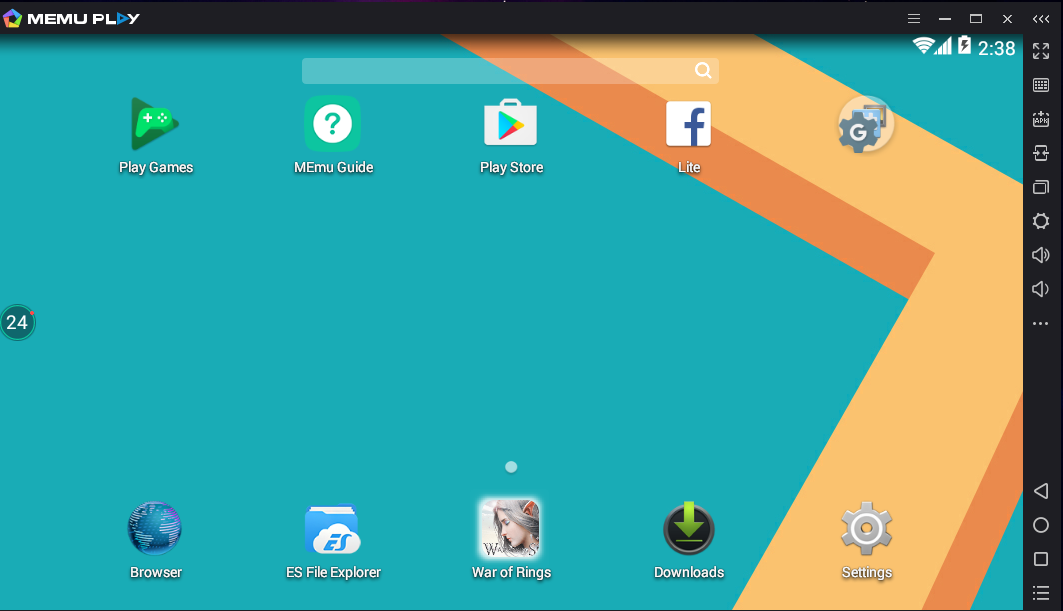
Task: Open the Play Games app
Action: [x=155, y=124]
